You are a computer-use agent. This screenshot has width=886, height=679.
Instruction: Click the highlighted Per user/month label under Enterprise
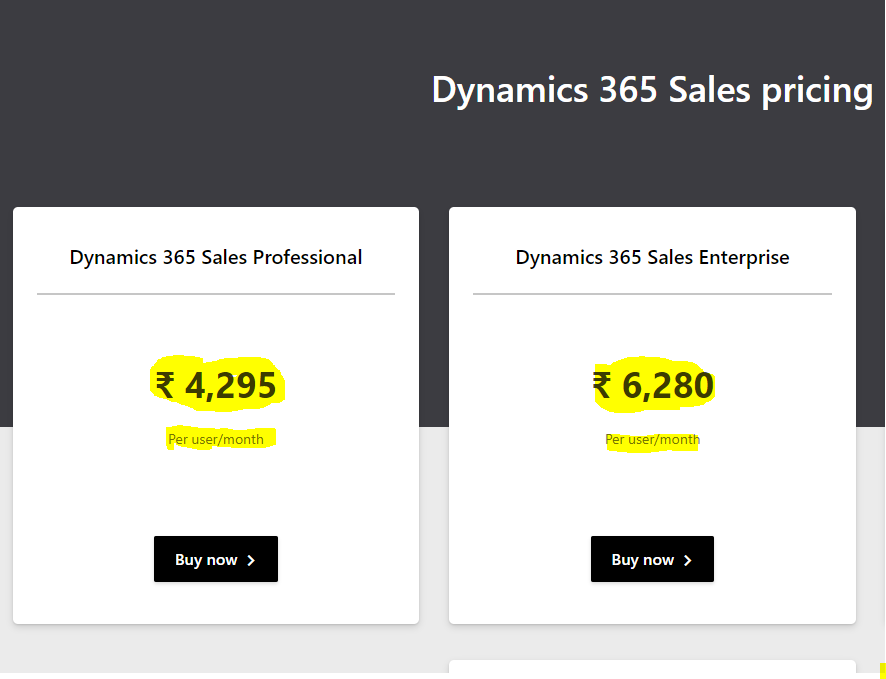pos(652,439)
